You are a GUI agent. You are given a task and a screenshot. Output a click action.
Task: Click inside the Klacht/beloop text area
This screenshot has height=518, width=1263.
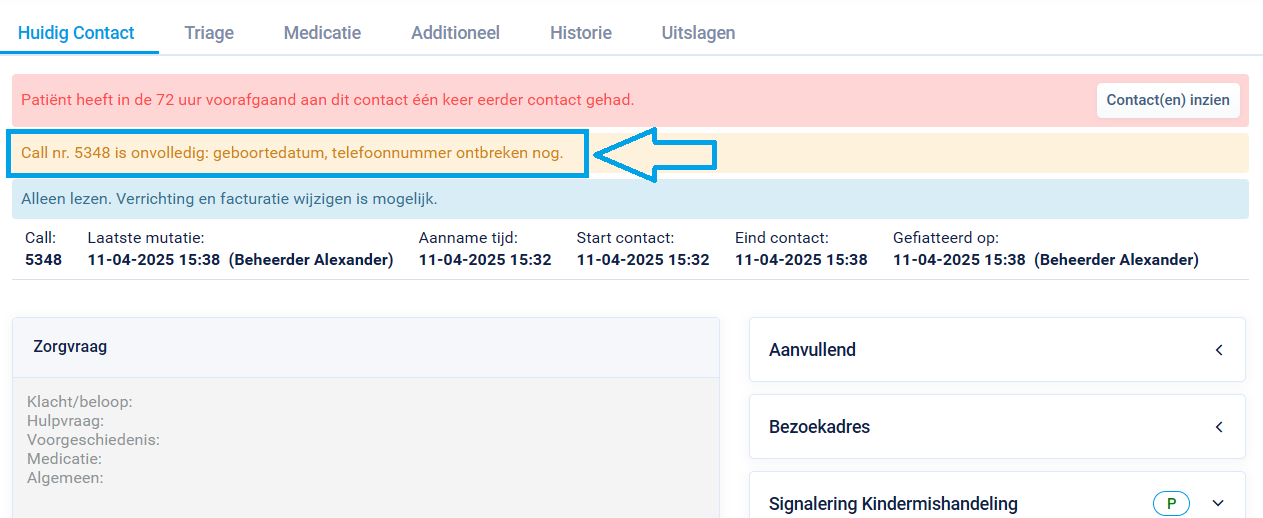[x=366, y=448]
